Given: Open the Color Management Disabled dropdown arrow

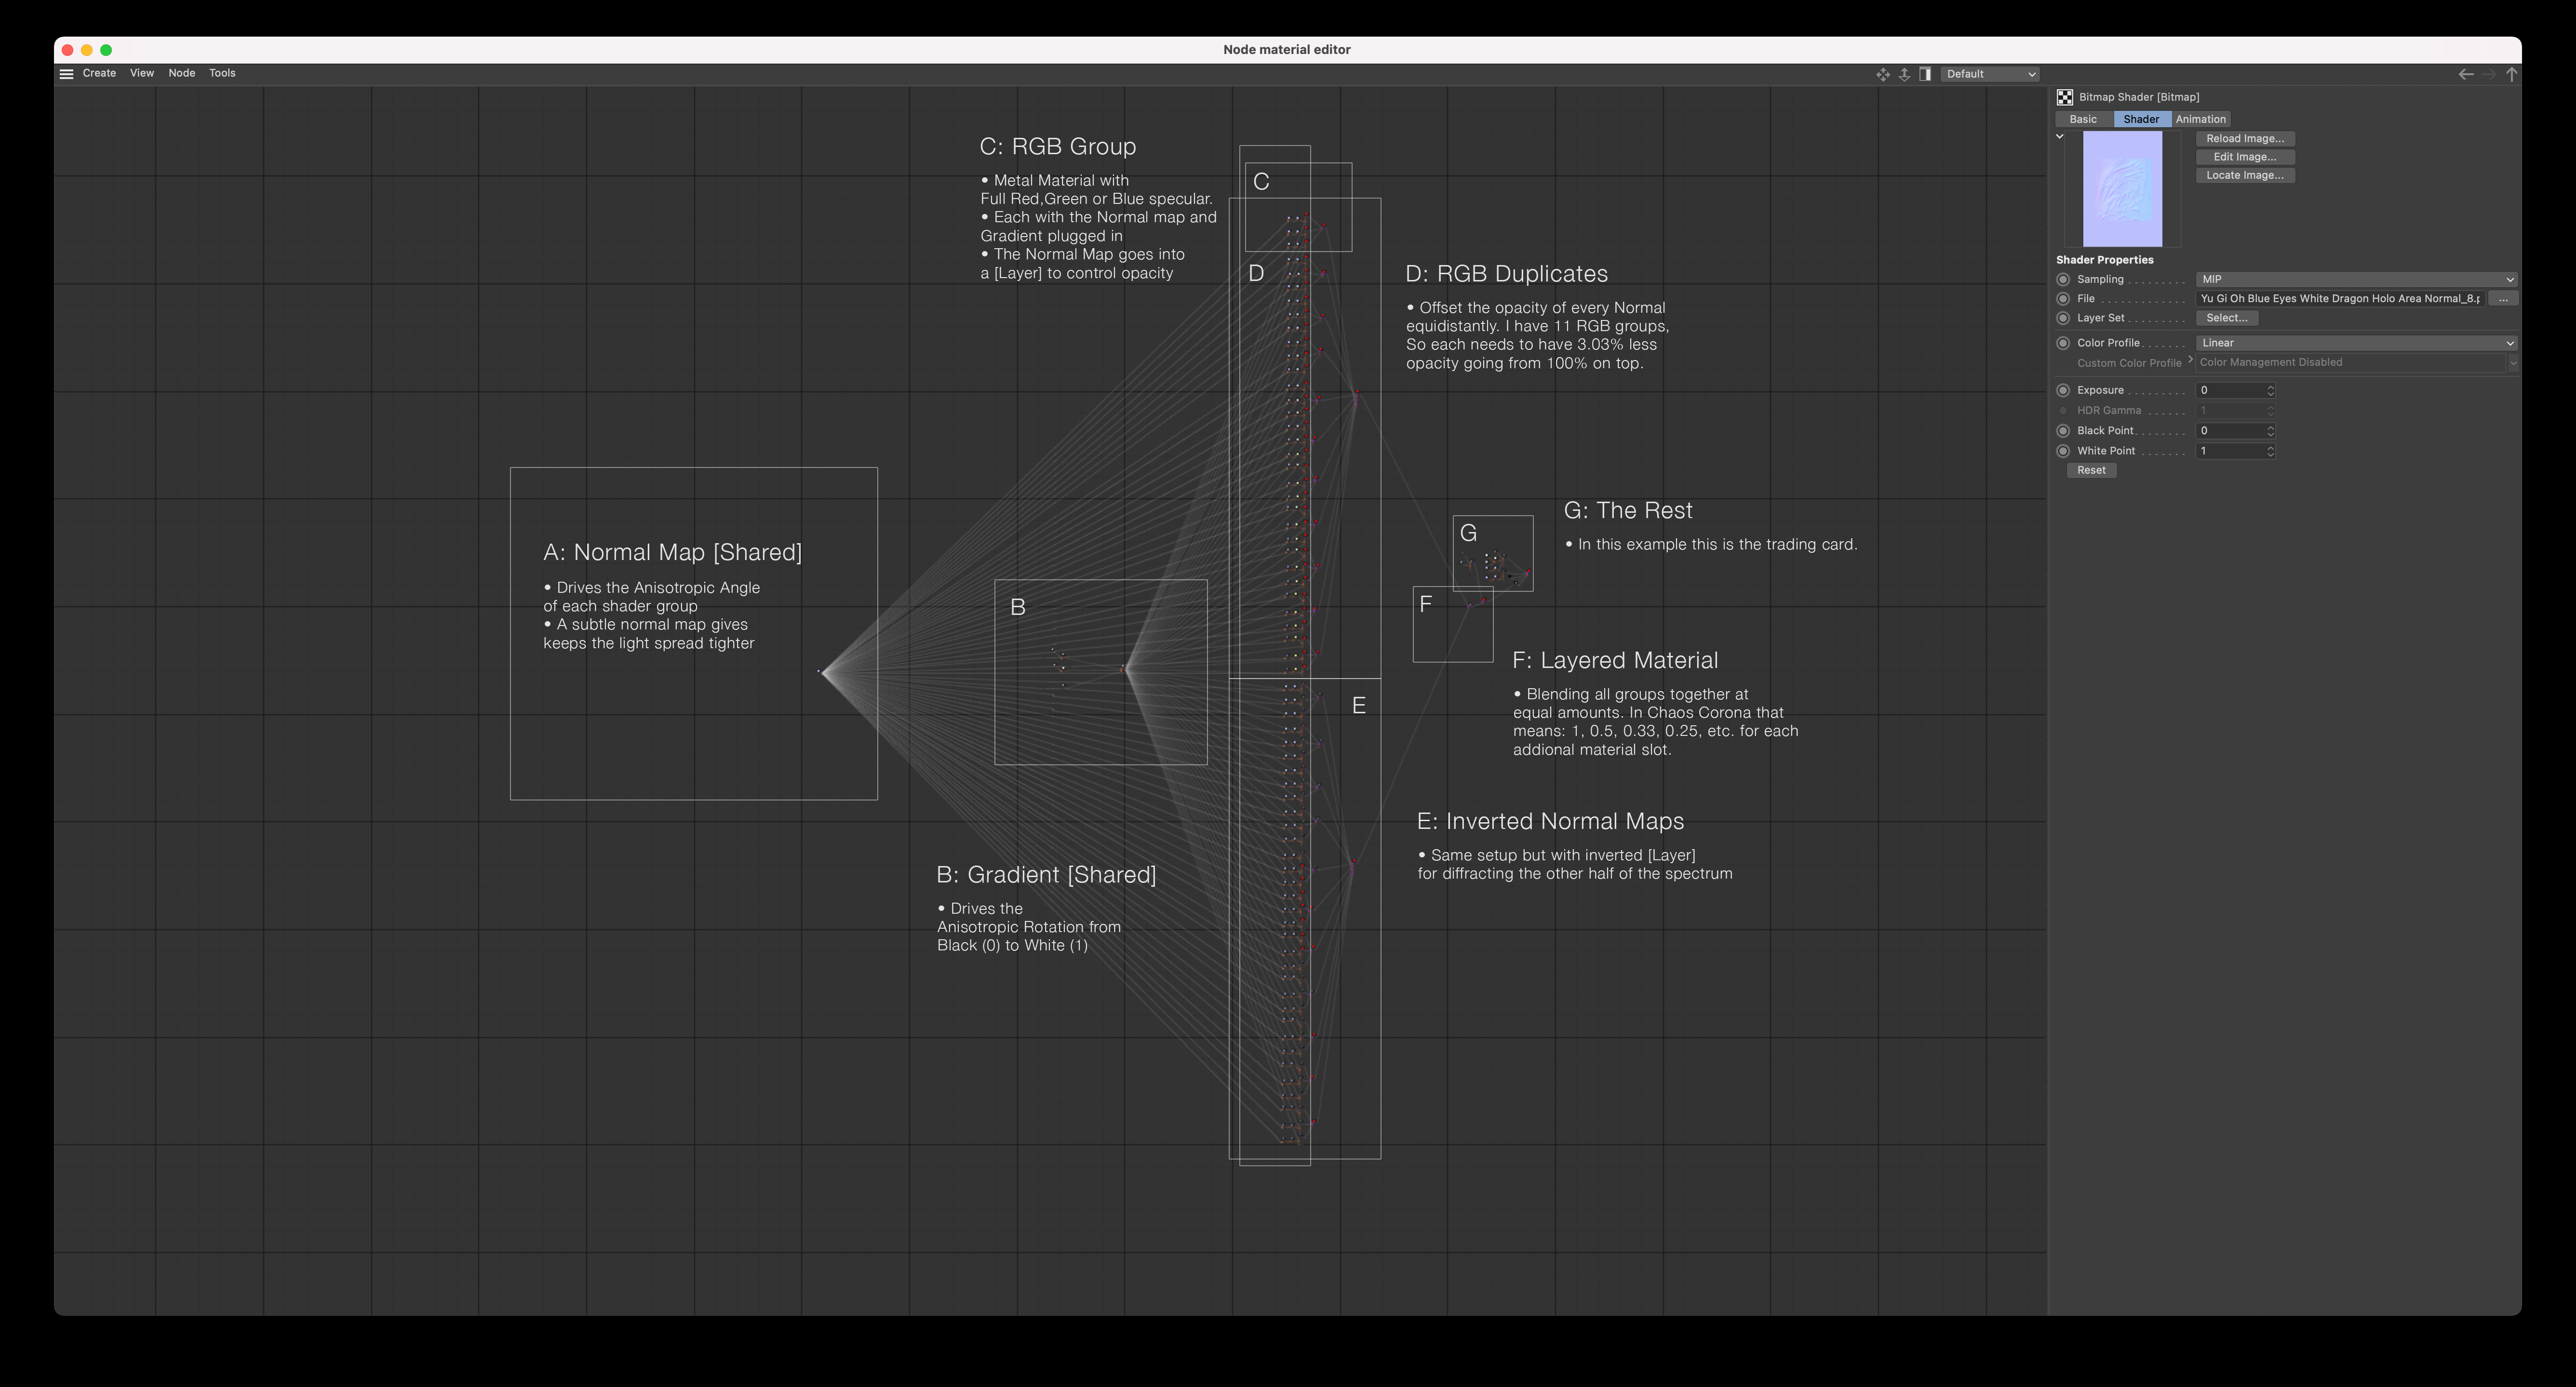Looking at the screenshot, I should (2513, 363).
